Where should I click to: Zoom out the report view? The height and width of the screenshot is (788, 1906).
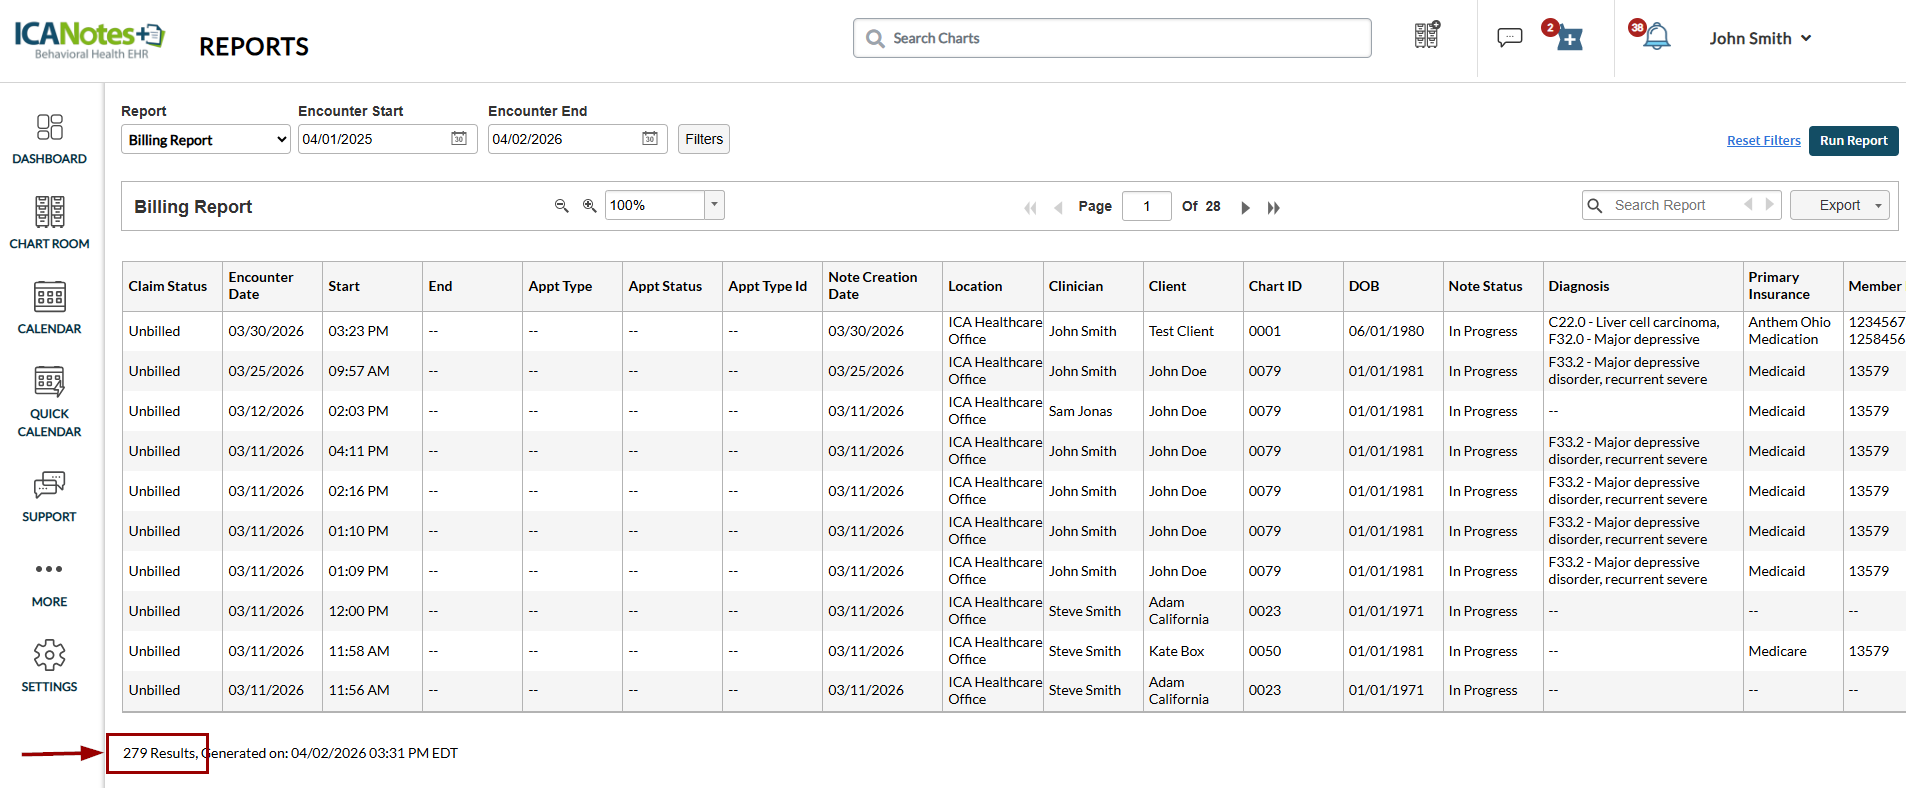[x=561, y=206]
